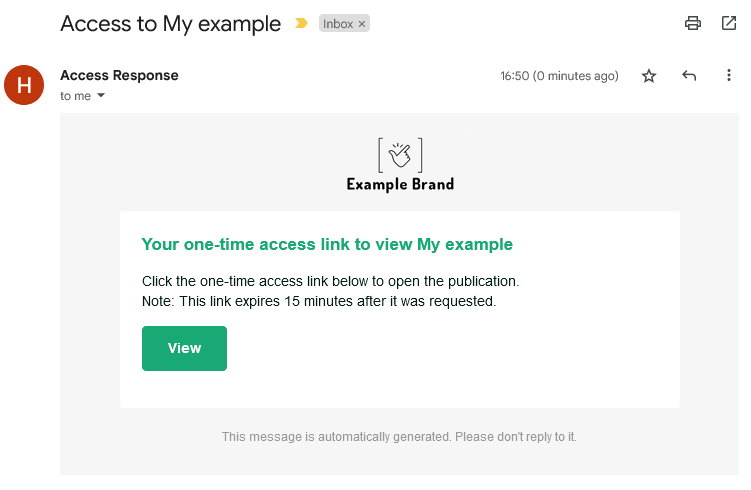The width and height of the screenshot is (751, 490).
Task: Select the Access Response sender name
Action: point(119,76)
